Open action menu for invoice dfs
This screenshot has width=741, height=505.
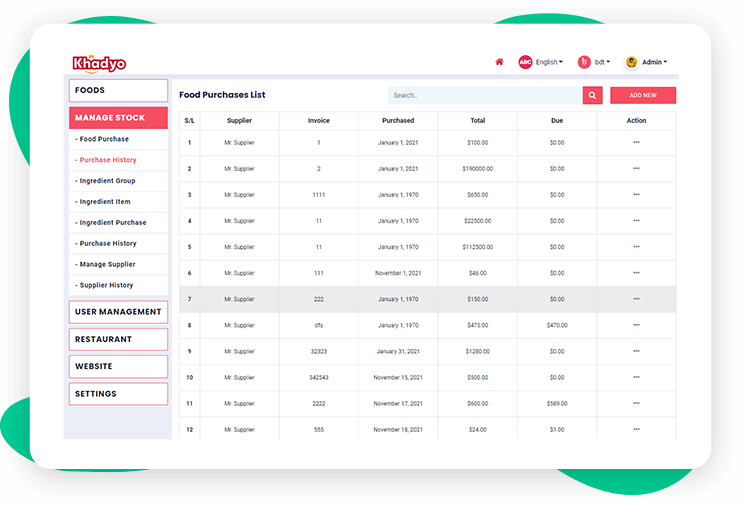636,325
